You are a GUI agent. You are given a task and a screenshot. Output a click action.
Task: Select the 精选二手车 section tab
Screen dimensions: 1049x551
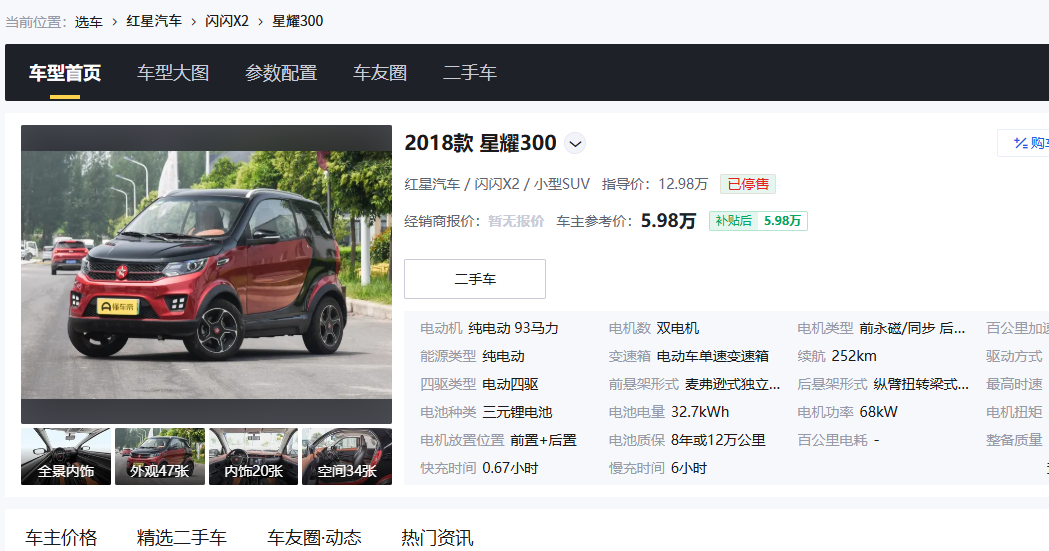(182, 538)
